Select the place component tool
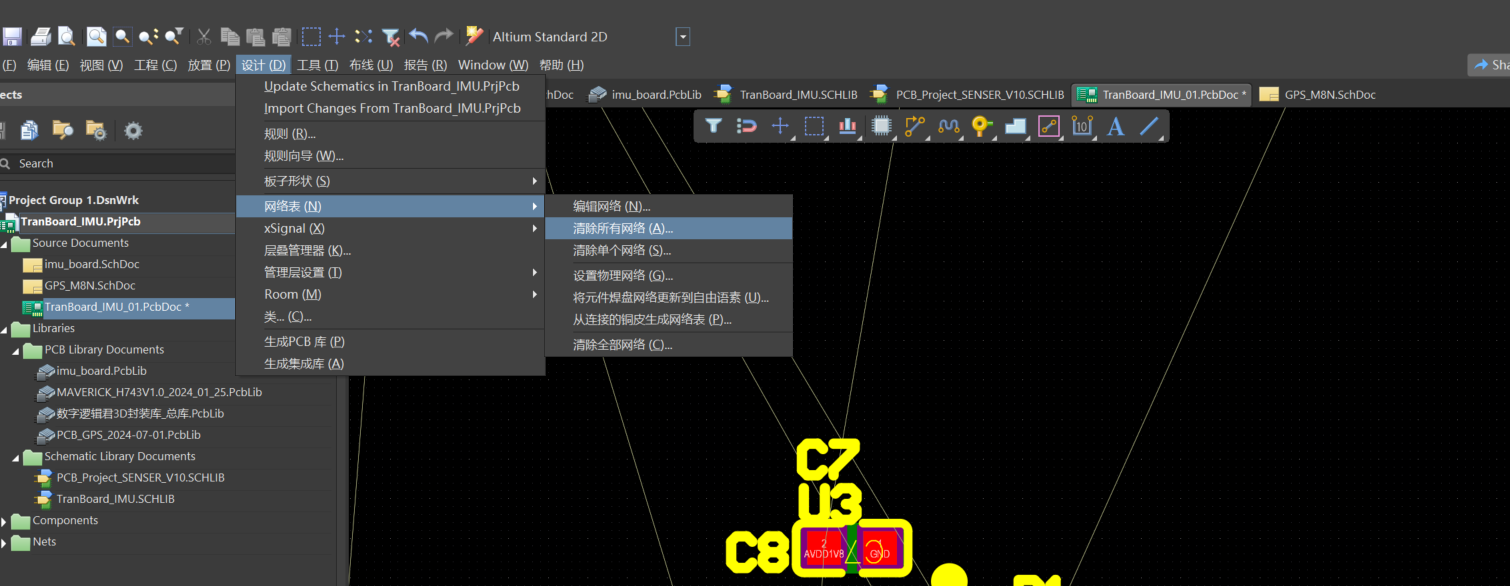The image size is (1510, 586). pos(880,126)
